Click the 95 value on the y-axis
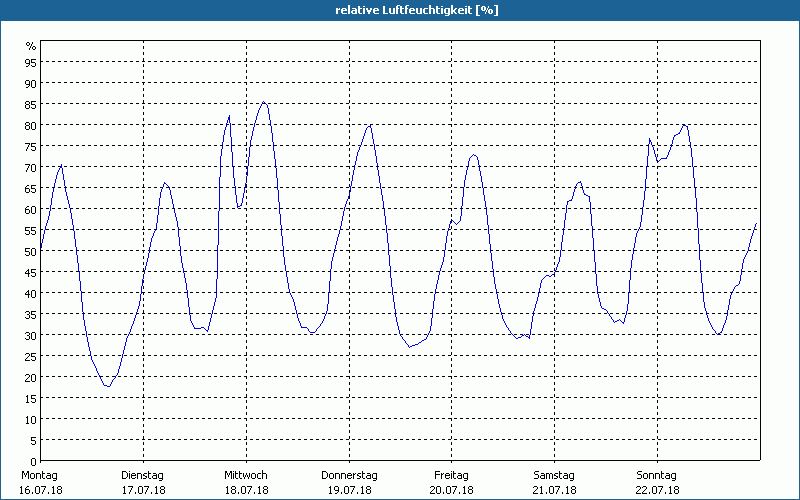This screenshot has width=800, height=500. click(x=31, y=62)
